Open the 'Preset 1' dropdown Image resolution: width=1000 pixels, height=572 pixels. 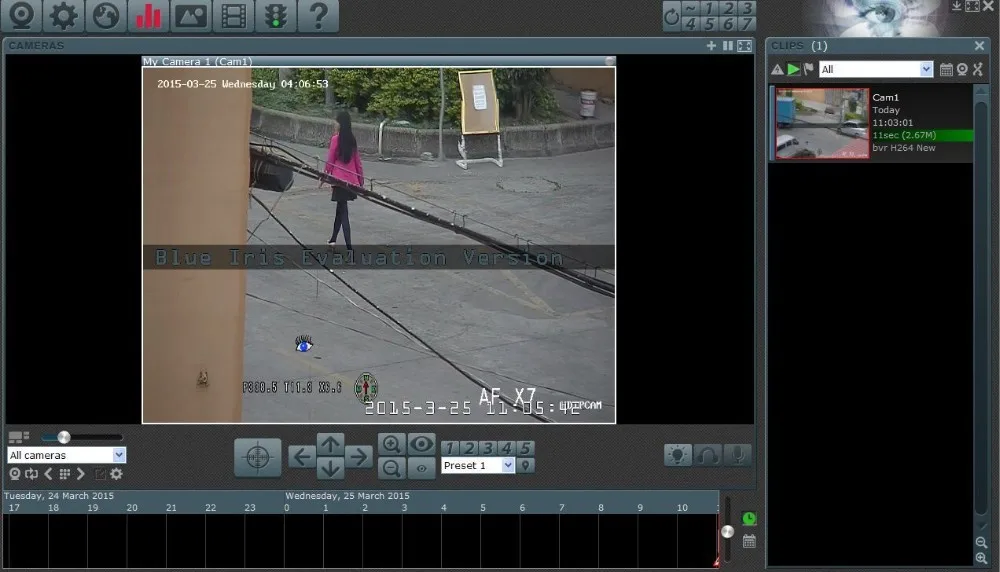(478, 466)
